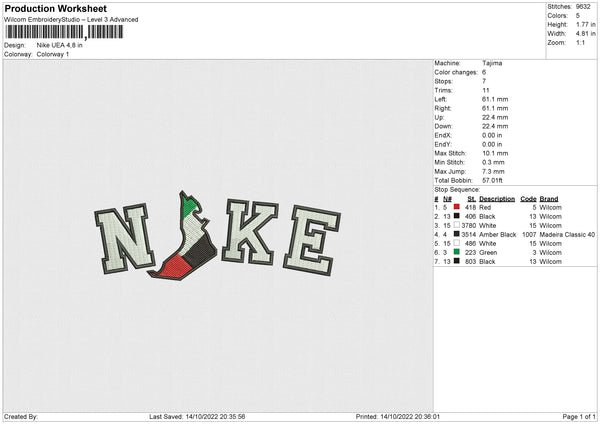Click the Stitches value 9632
The width and height of the screenshot is (600, 424).
coord(583,7)
